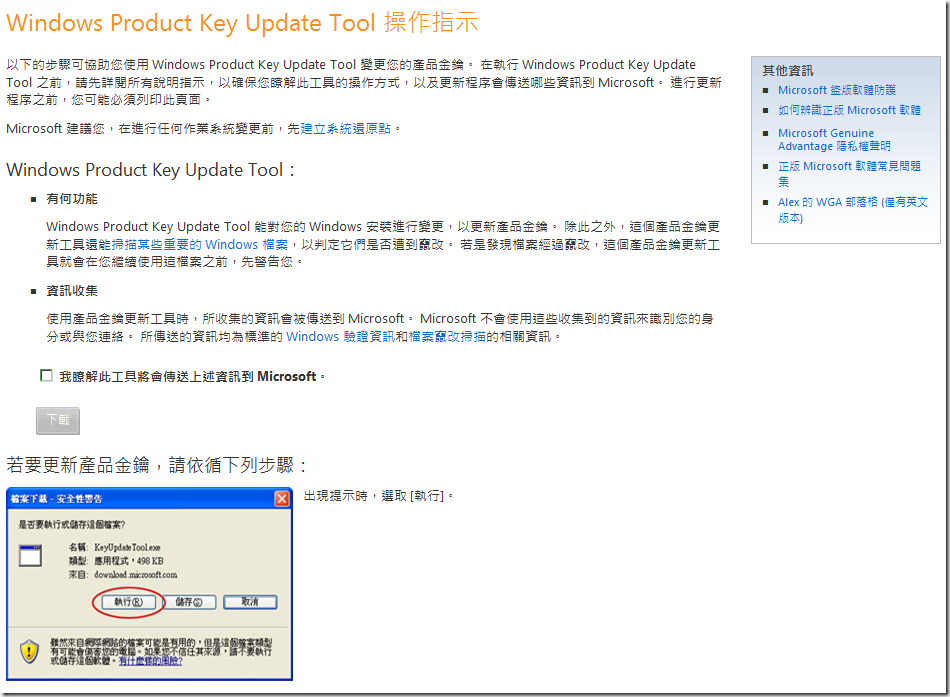The height and width of the screenshot is (697, 950).
Task: Open the 如何辨識正版 Microsoft 軟體 link
Action: (849, 110)
